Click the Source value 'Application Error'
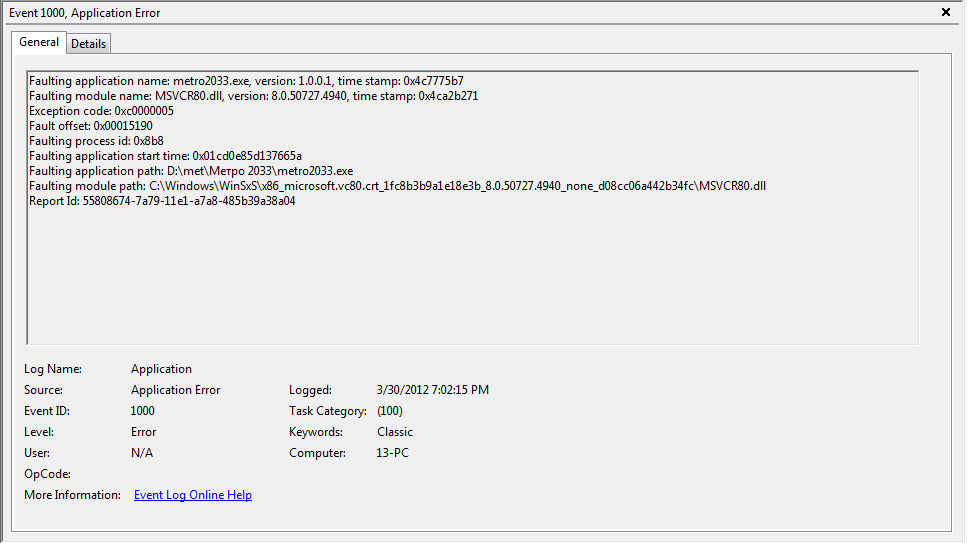967x543 pixels. [x=175, y=390]
